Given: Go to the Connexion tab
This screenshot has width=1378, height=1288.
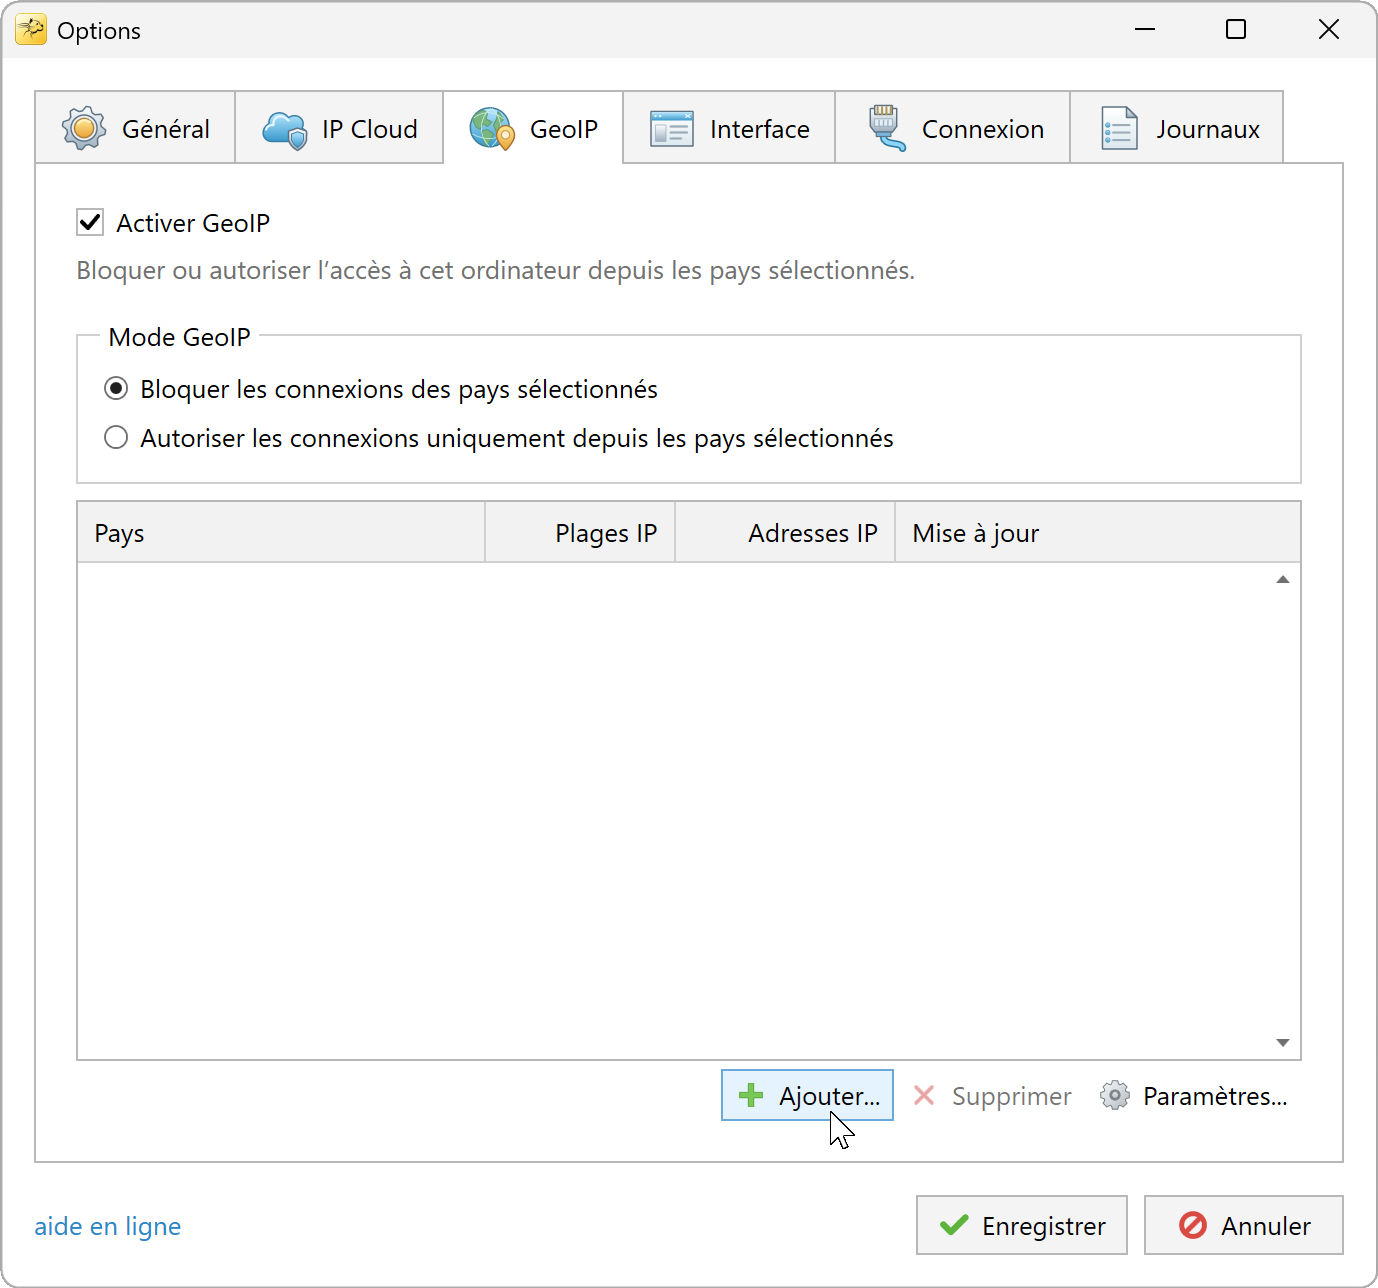Looking at the screenshot, I should click(953, 128).
